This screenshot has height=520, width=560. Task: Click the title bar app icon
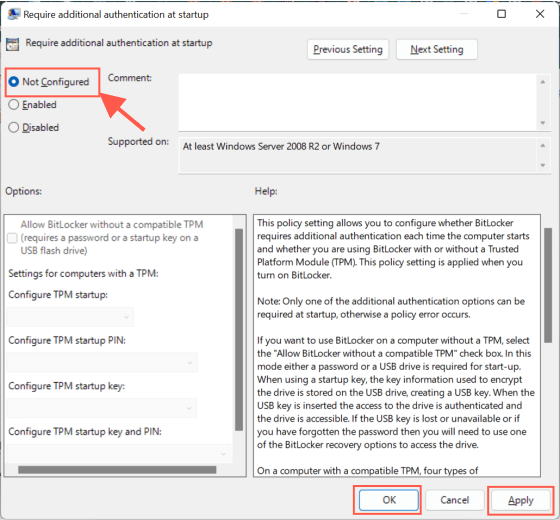[x=14, y=14]
